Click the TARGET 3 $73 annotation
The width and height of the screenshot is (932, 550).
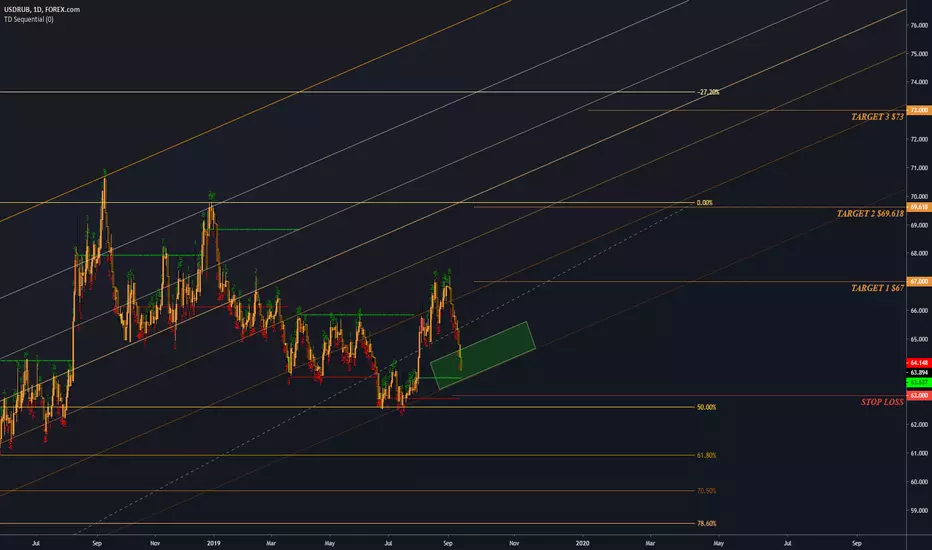click(x=877, y=117)
